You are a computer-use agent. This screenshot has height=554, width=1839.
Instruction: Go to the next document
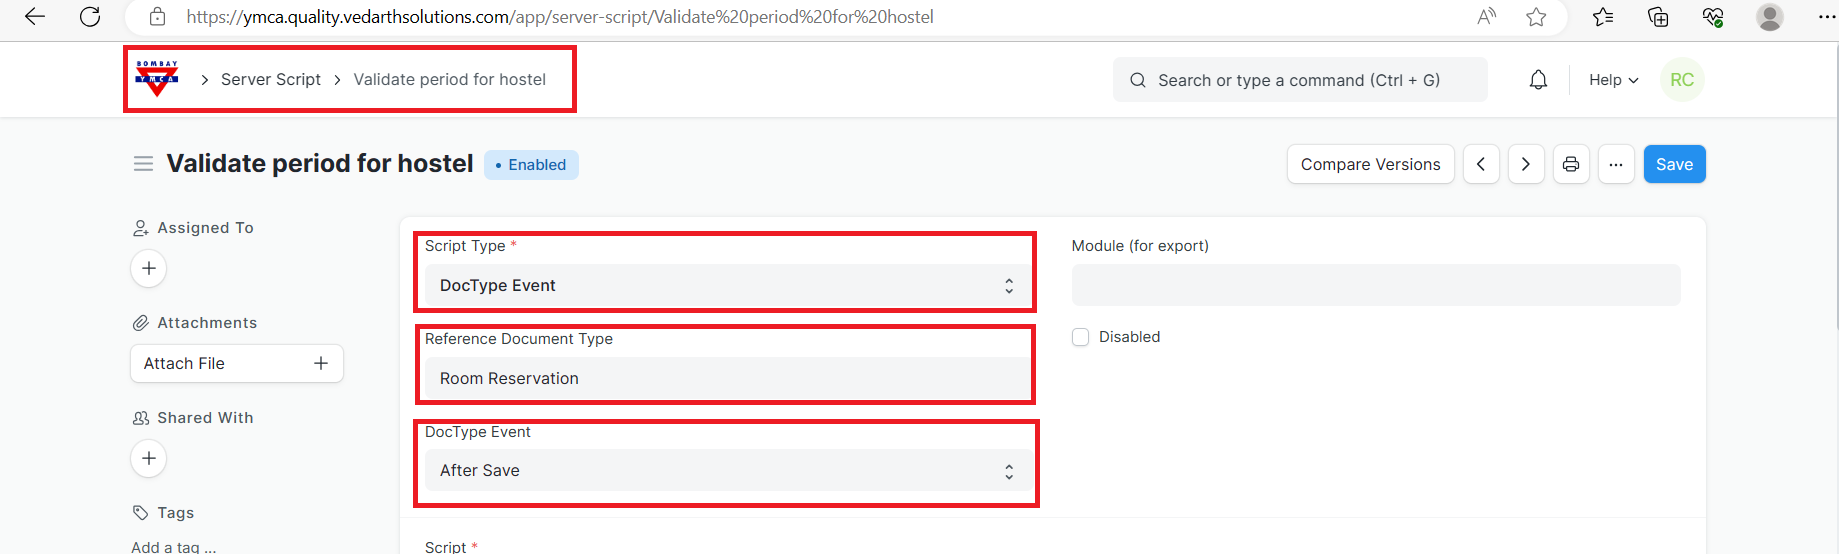tap(1526, 164)
